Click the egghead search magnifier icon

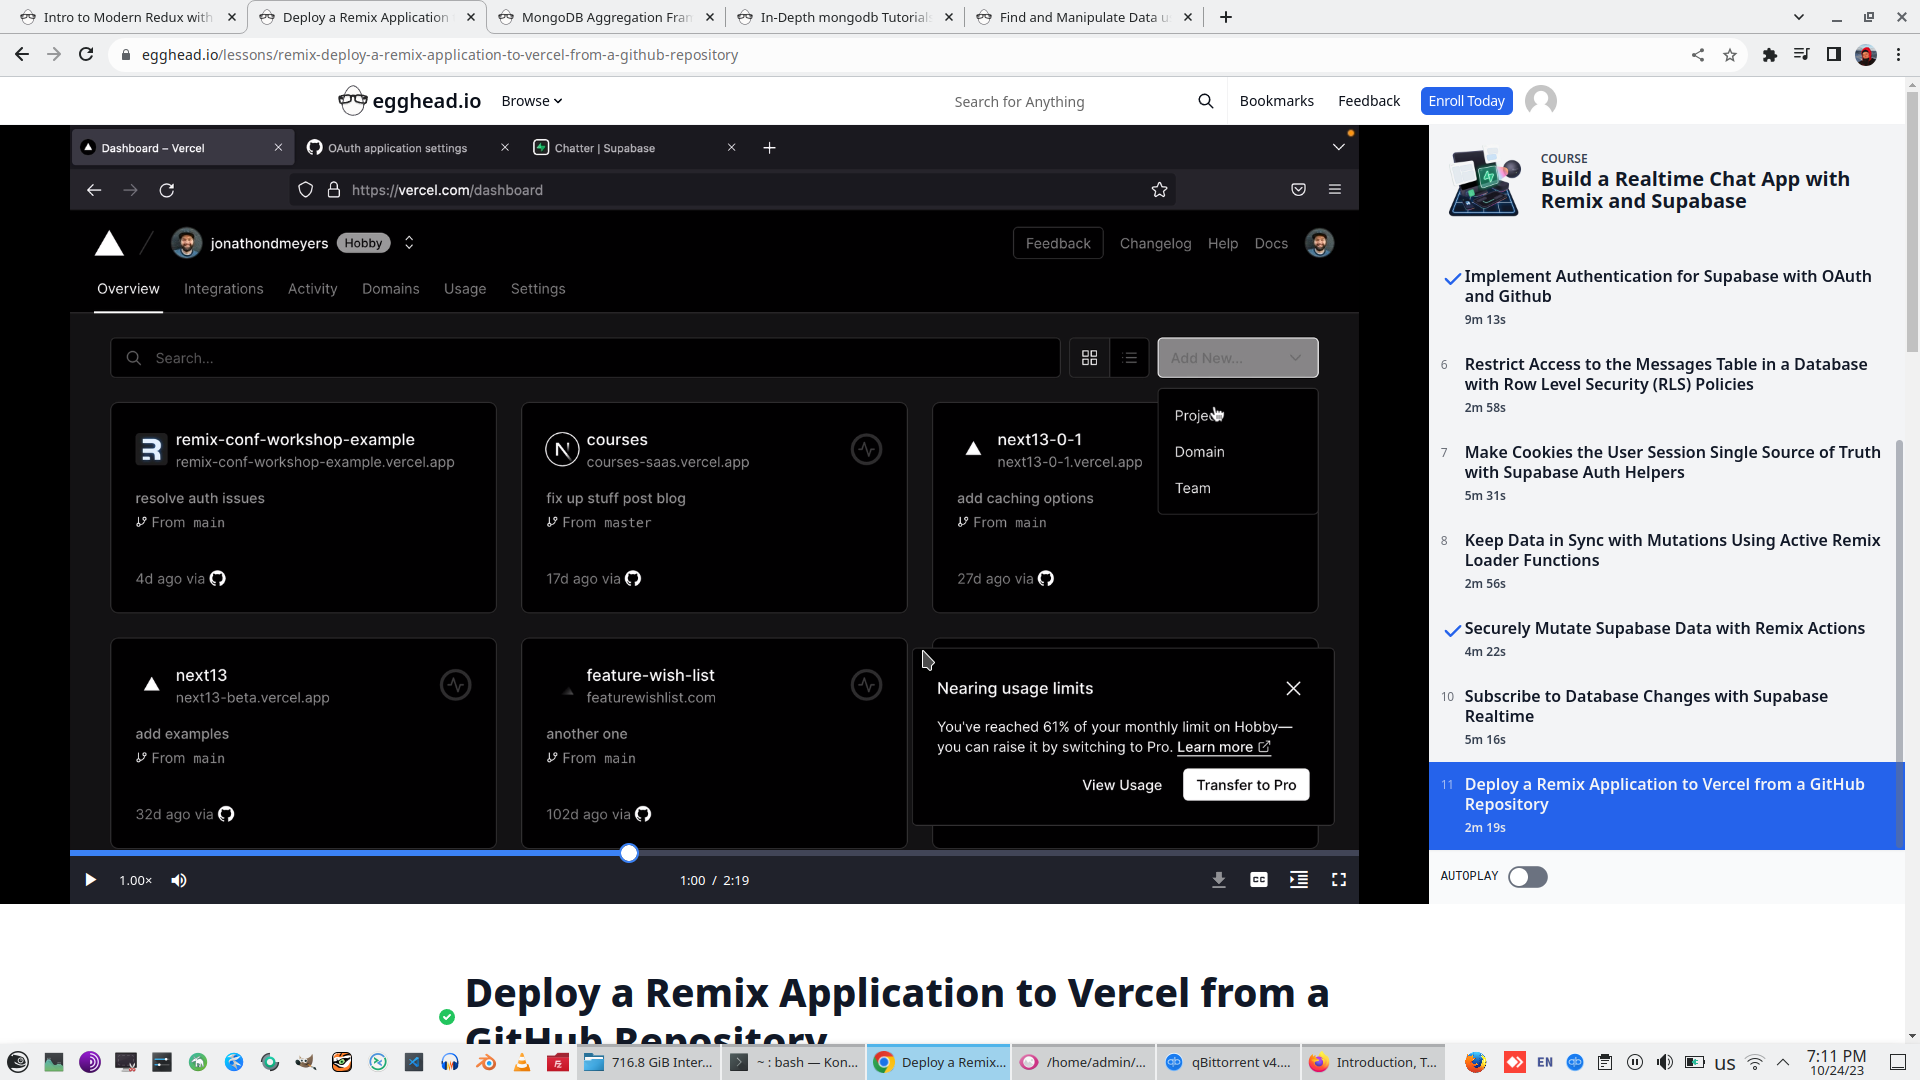click(1205, 101)
